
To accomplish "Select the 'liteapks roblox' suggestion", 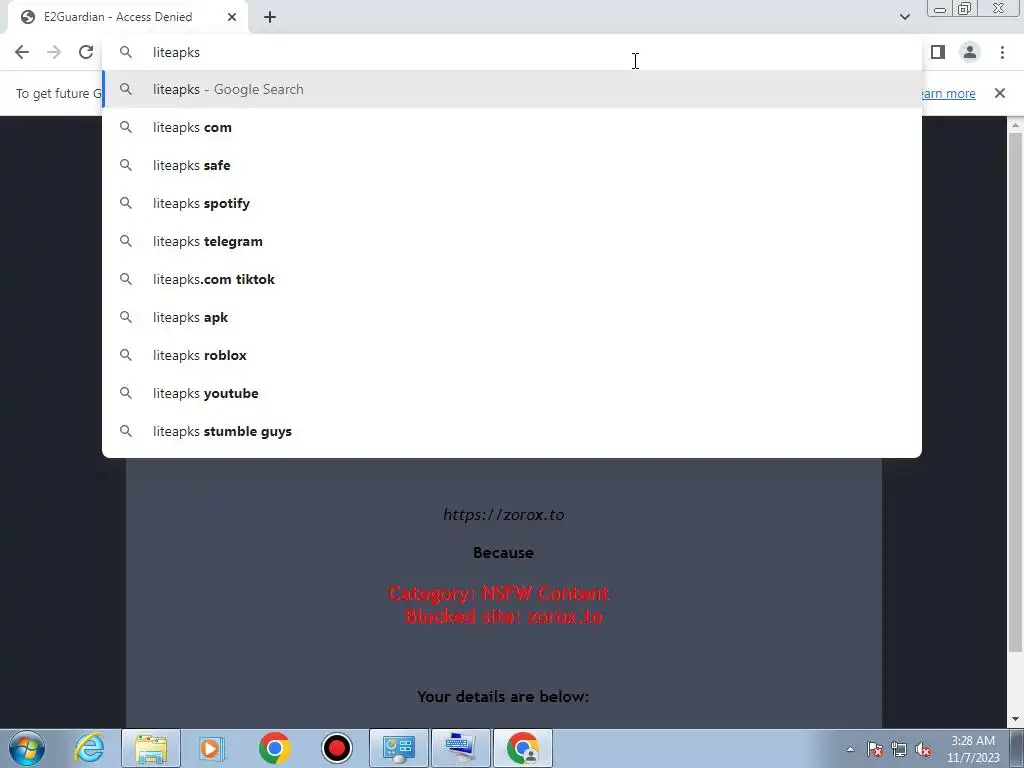I will pos(512,355).
